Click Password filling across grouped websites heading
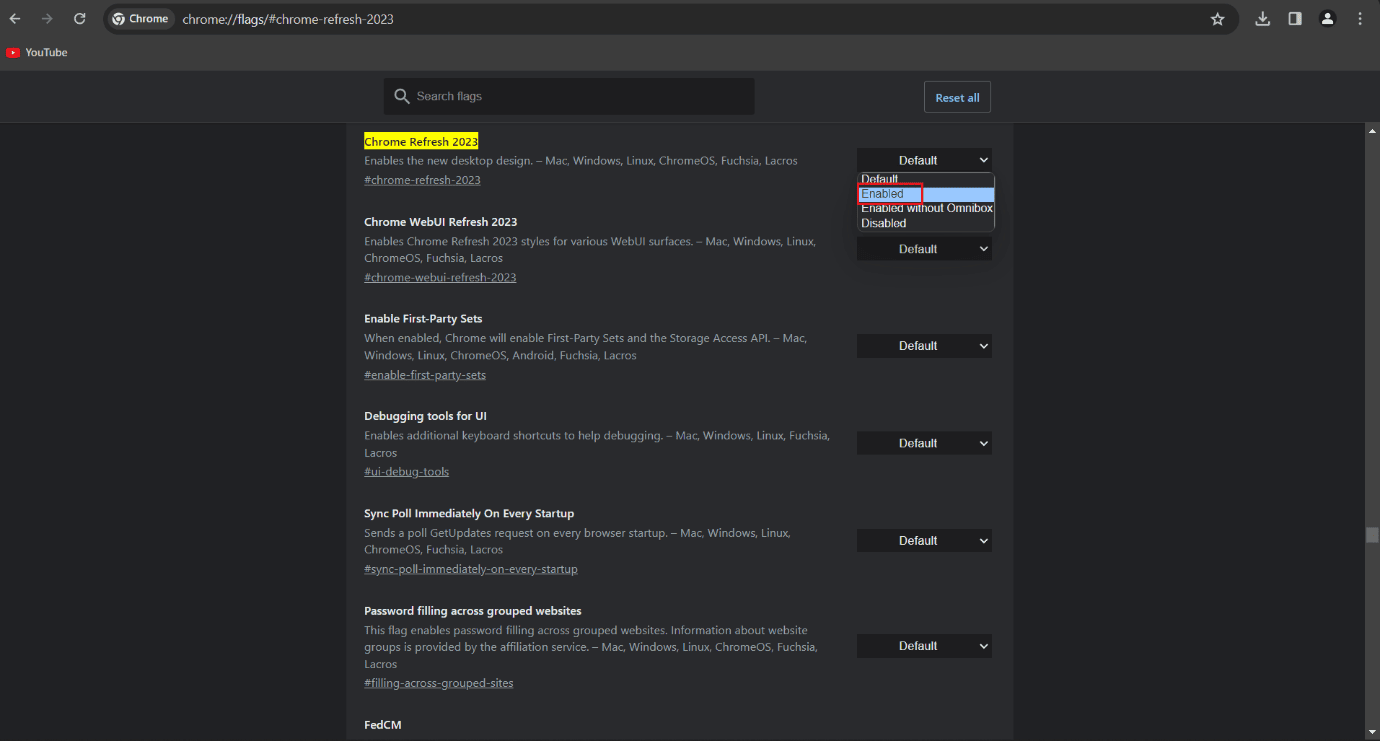The width and height of the screenshot is (1380, 741). [472, 611]
